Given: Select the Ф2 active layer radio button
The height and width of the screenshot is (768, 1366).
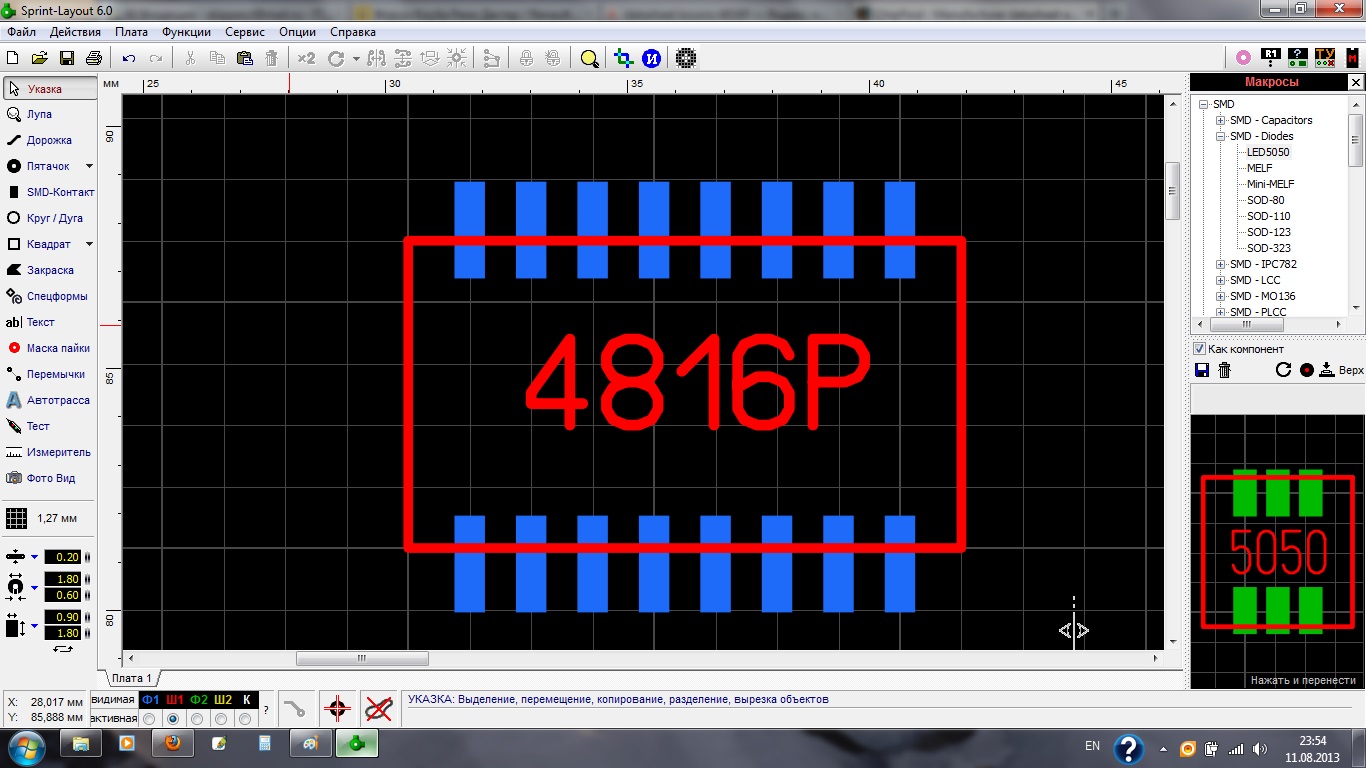Looking at the screenshot, I should click(x=197, y=718).
